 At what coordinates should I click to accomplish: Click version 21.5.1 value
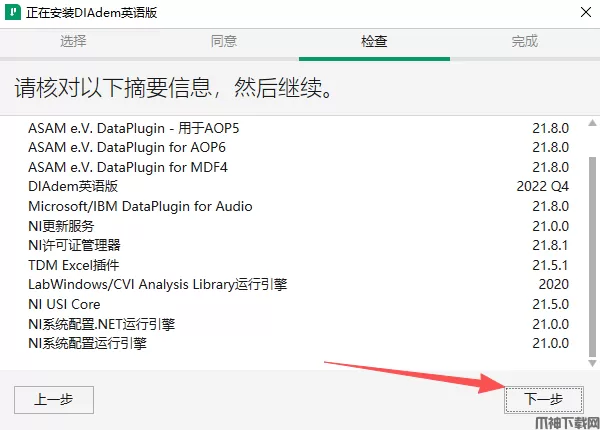[x=551, y=265]
